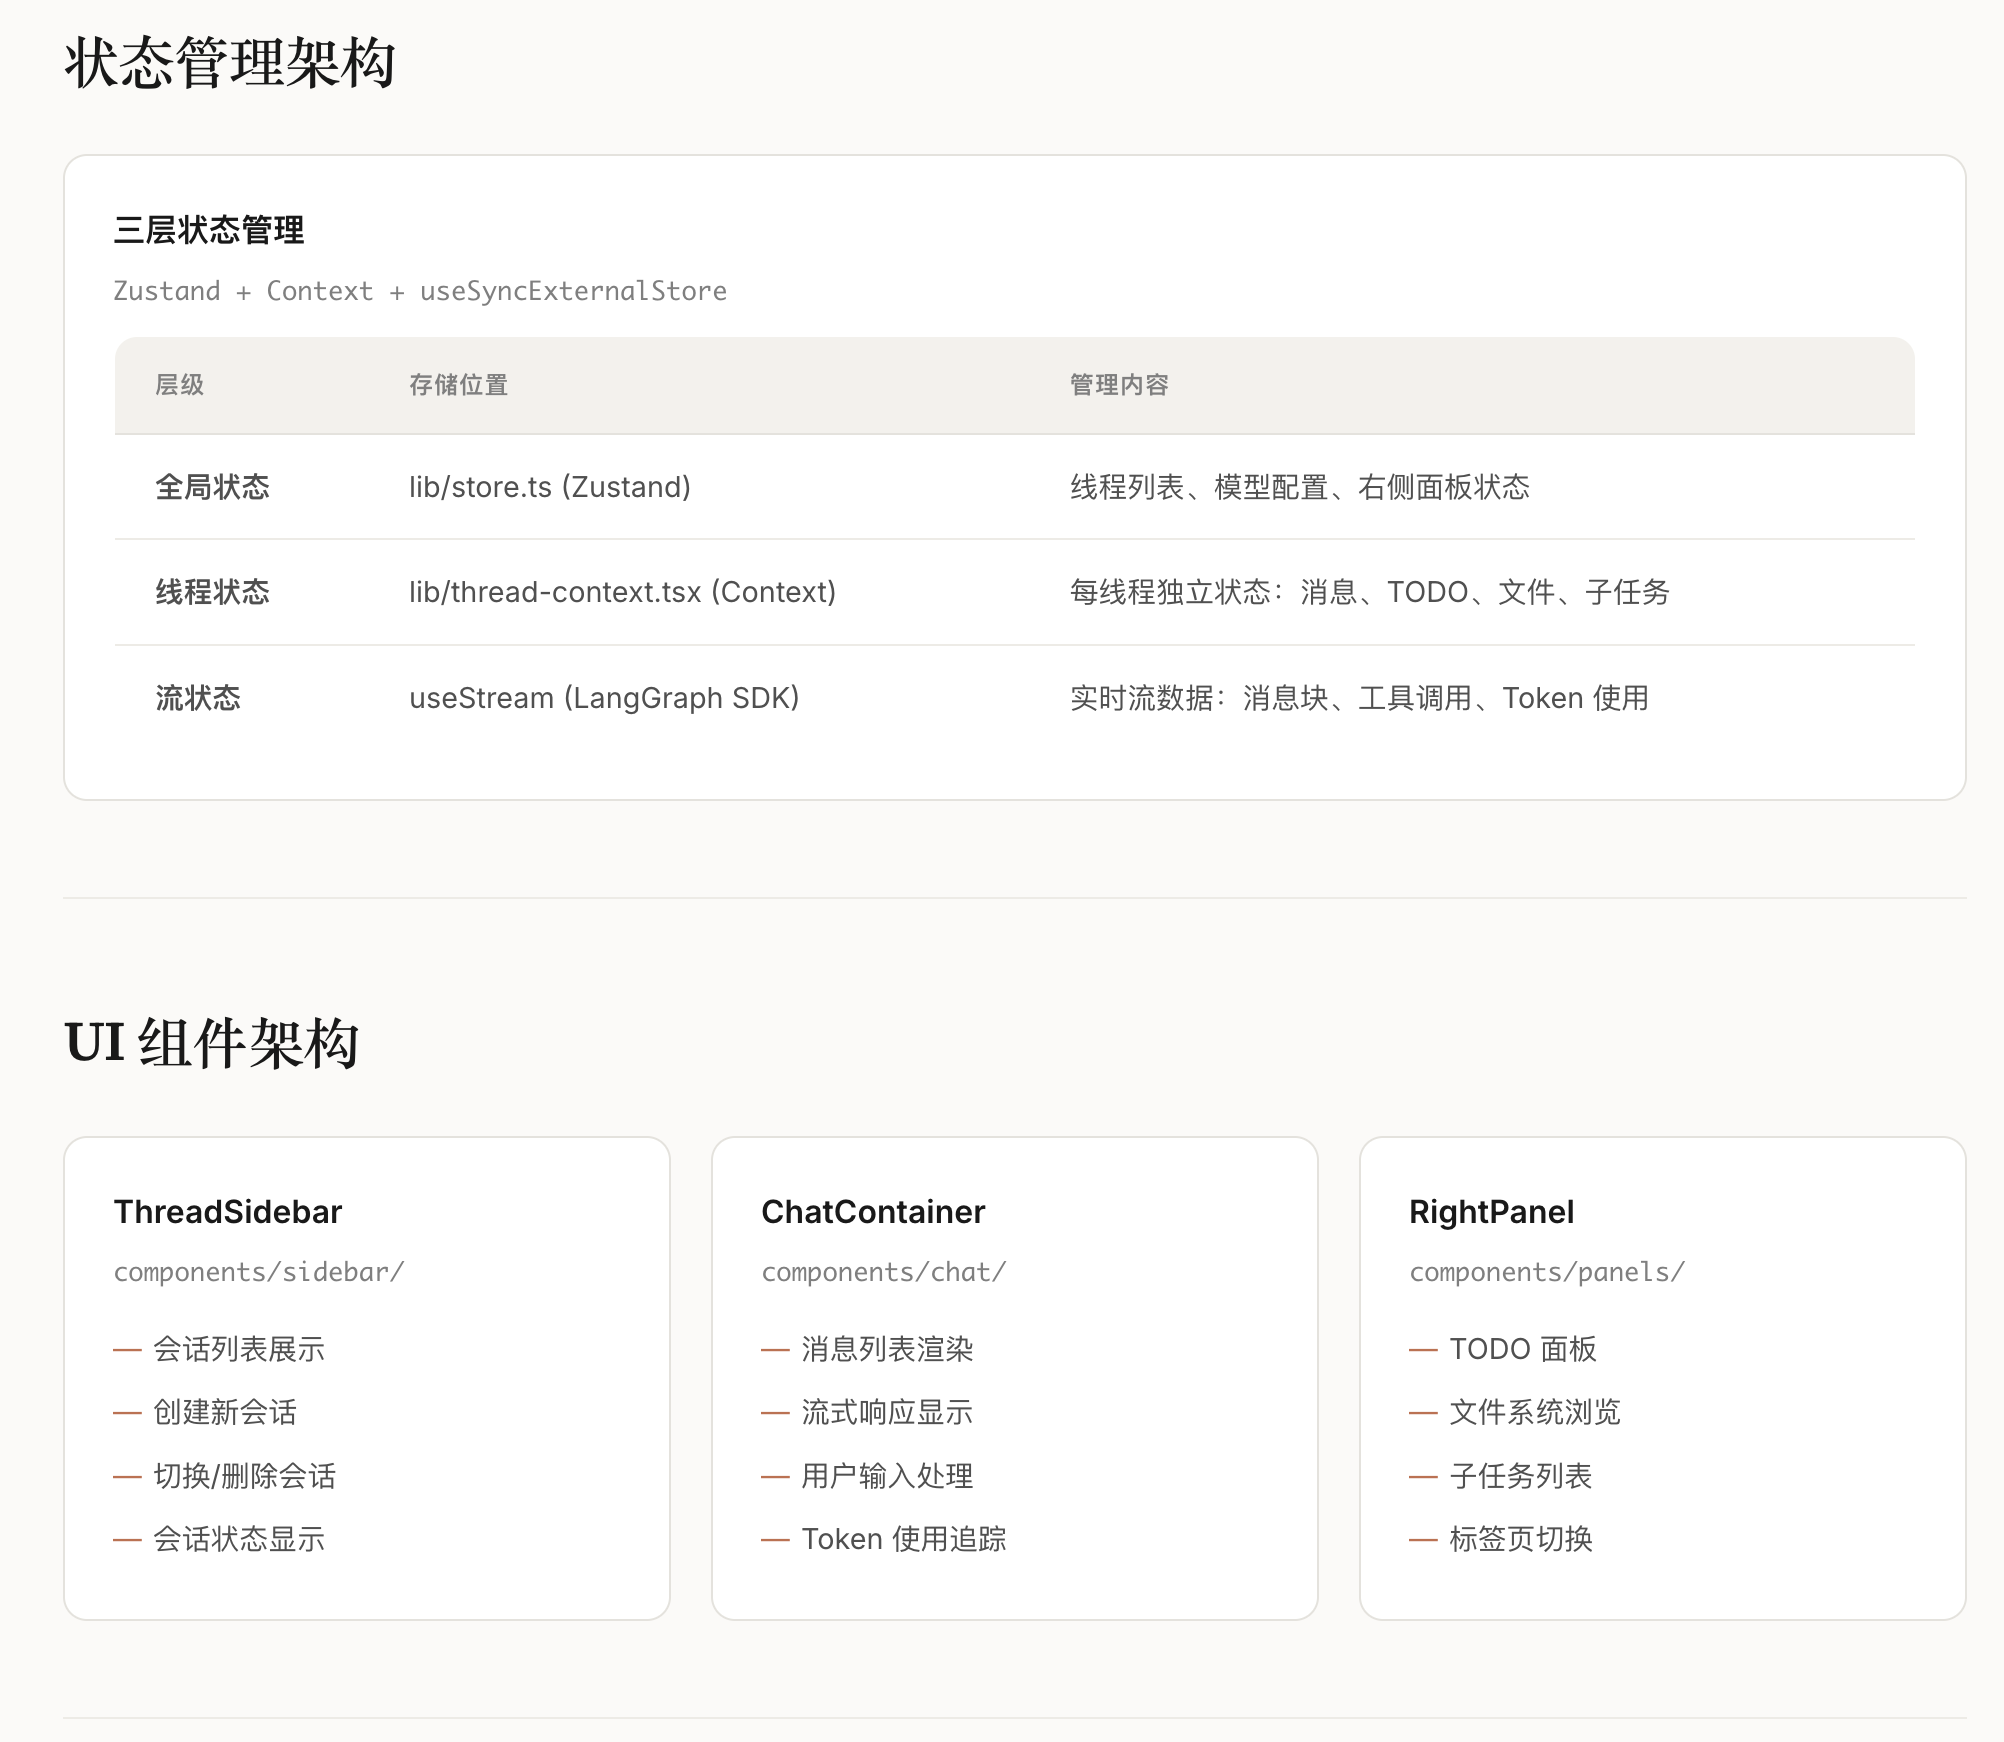The image size is (2004, 1742).
Task: Click the lib/thread-context.tsx (Context) cell
Action: pos(622,592)
